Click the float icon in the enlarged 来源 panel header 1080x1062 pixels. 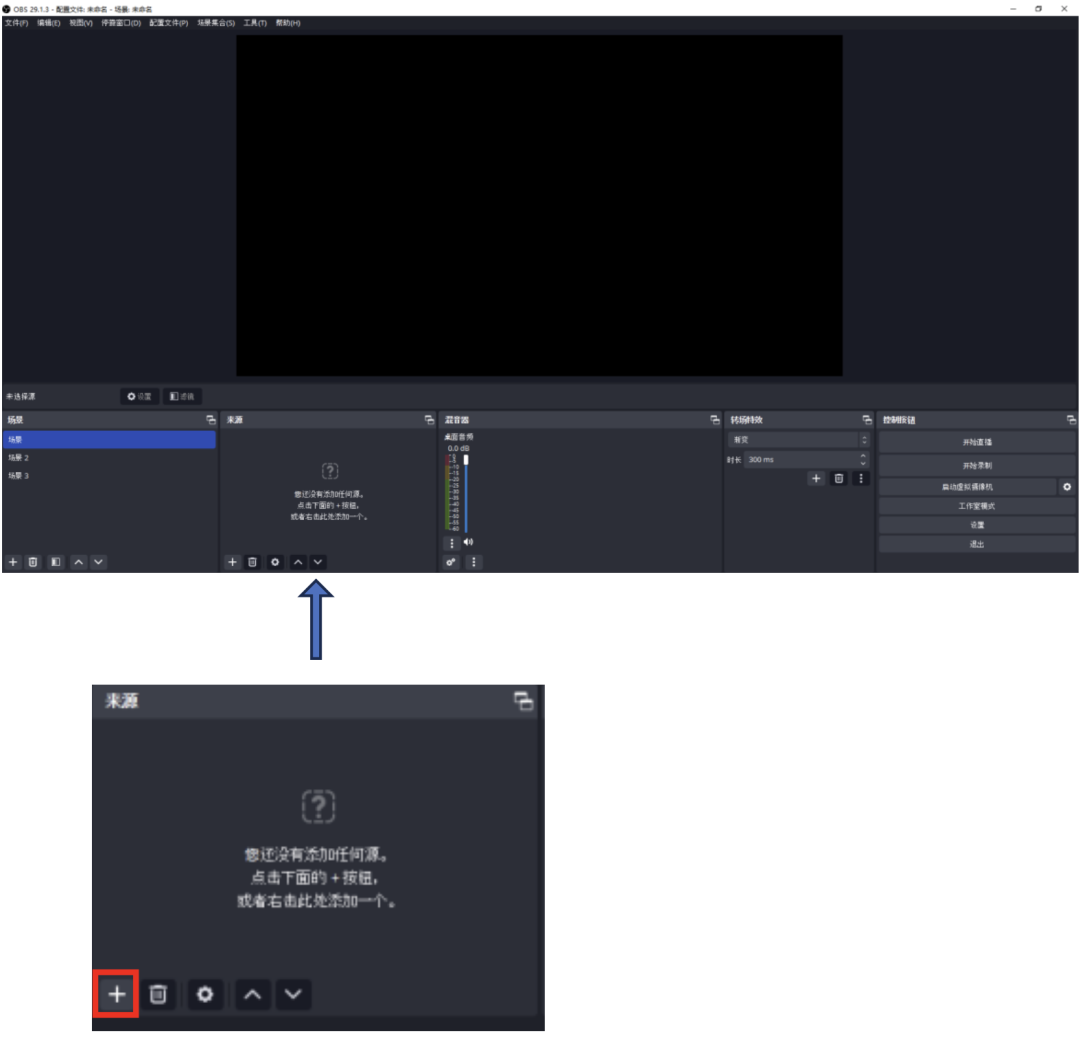[x=523, y=701]
